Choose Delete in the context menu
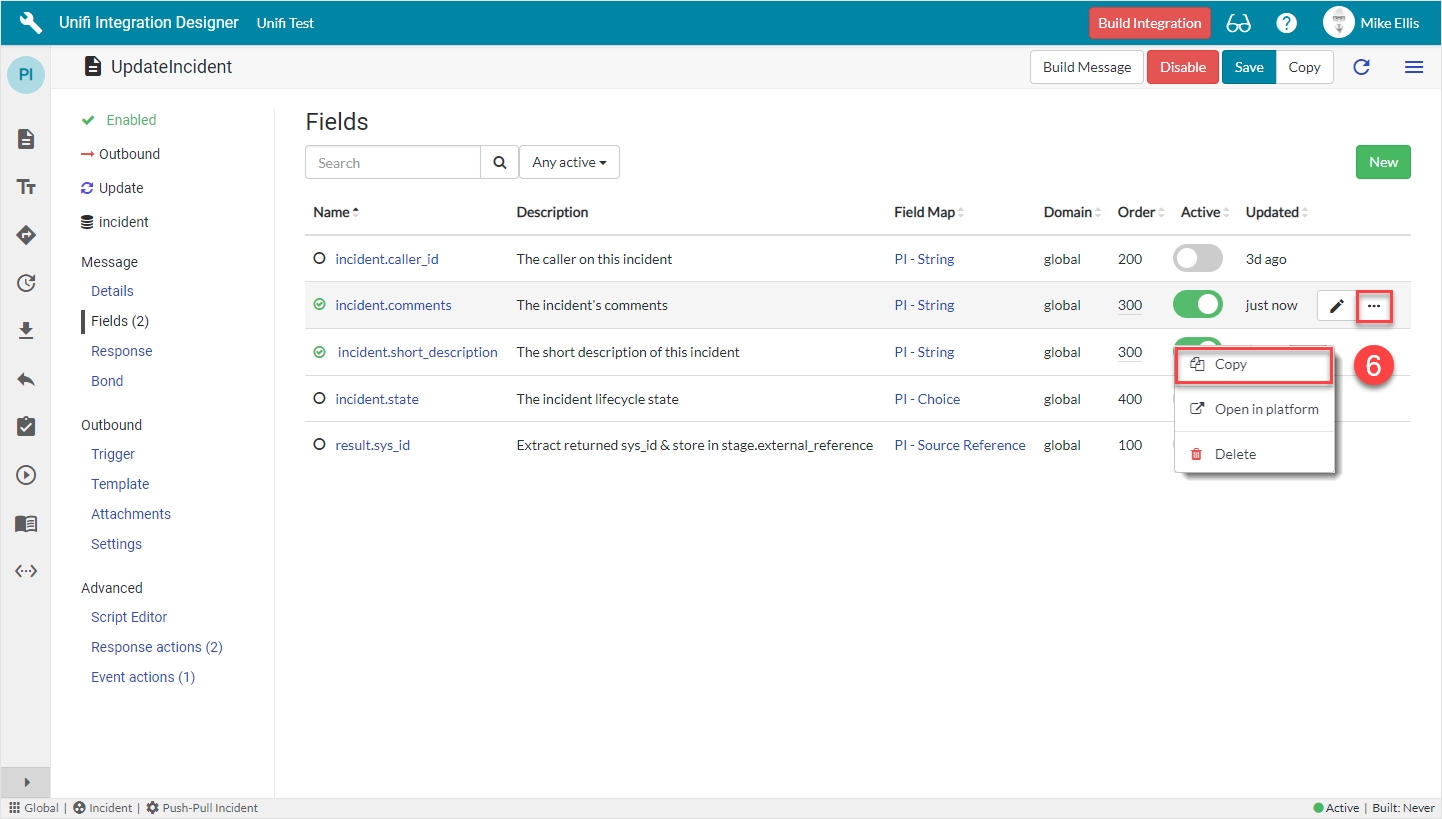1442x819 pixels. (x=1235, y=454)
